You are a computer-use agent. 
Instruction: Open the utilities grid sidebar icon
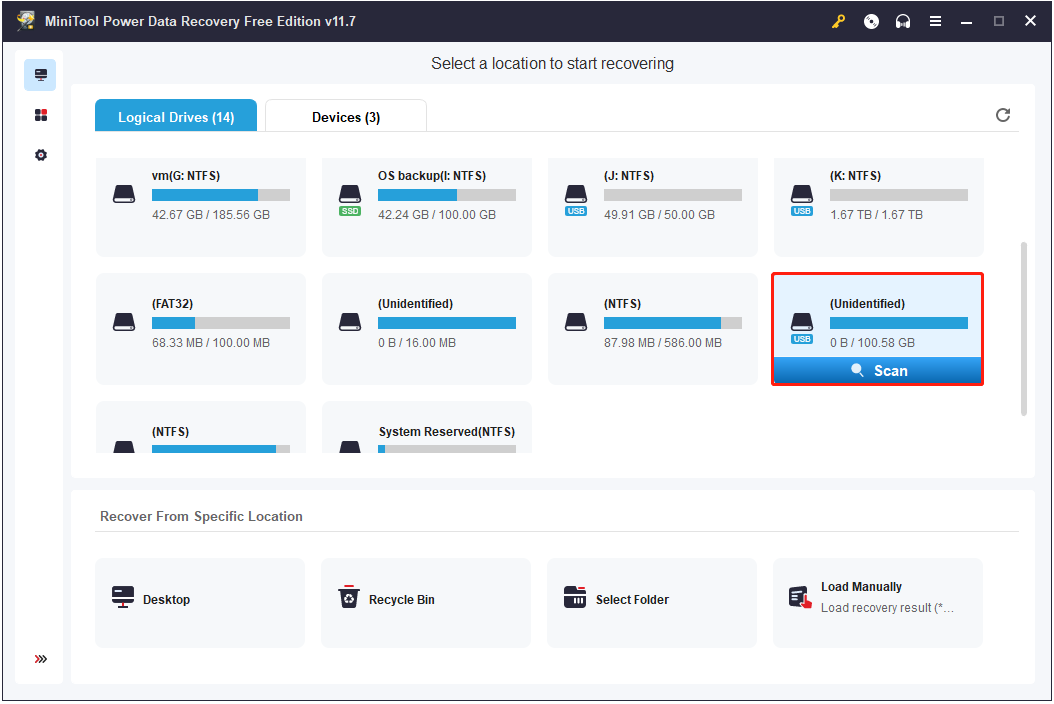point(41,115)
